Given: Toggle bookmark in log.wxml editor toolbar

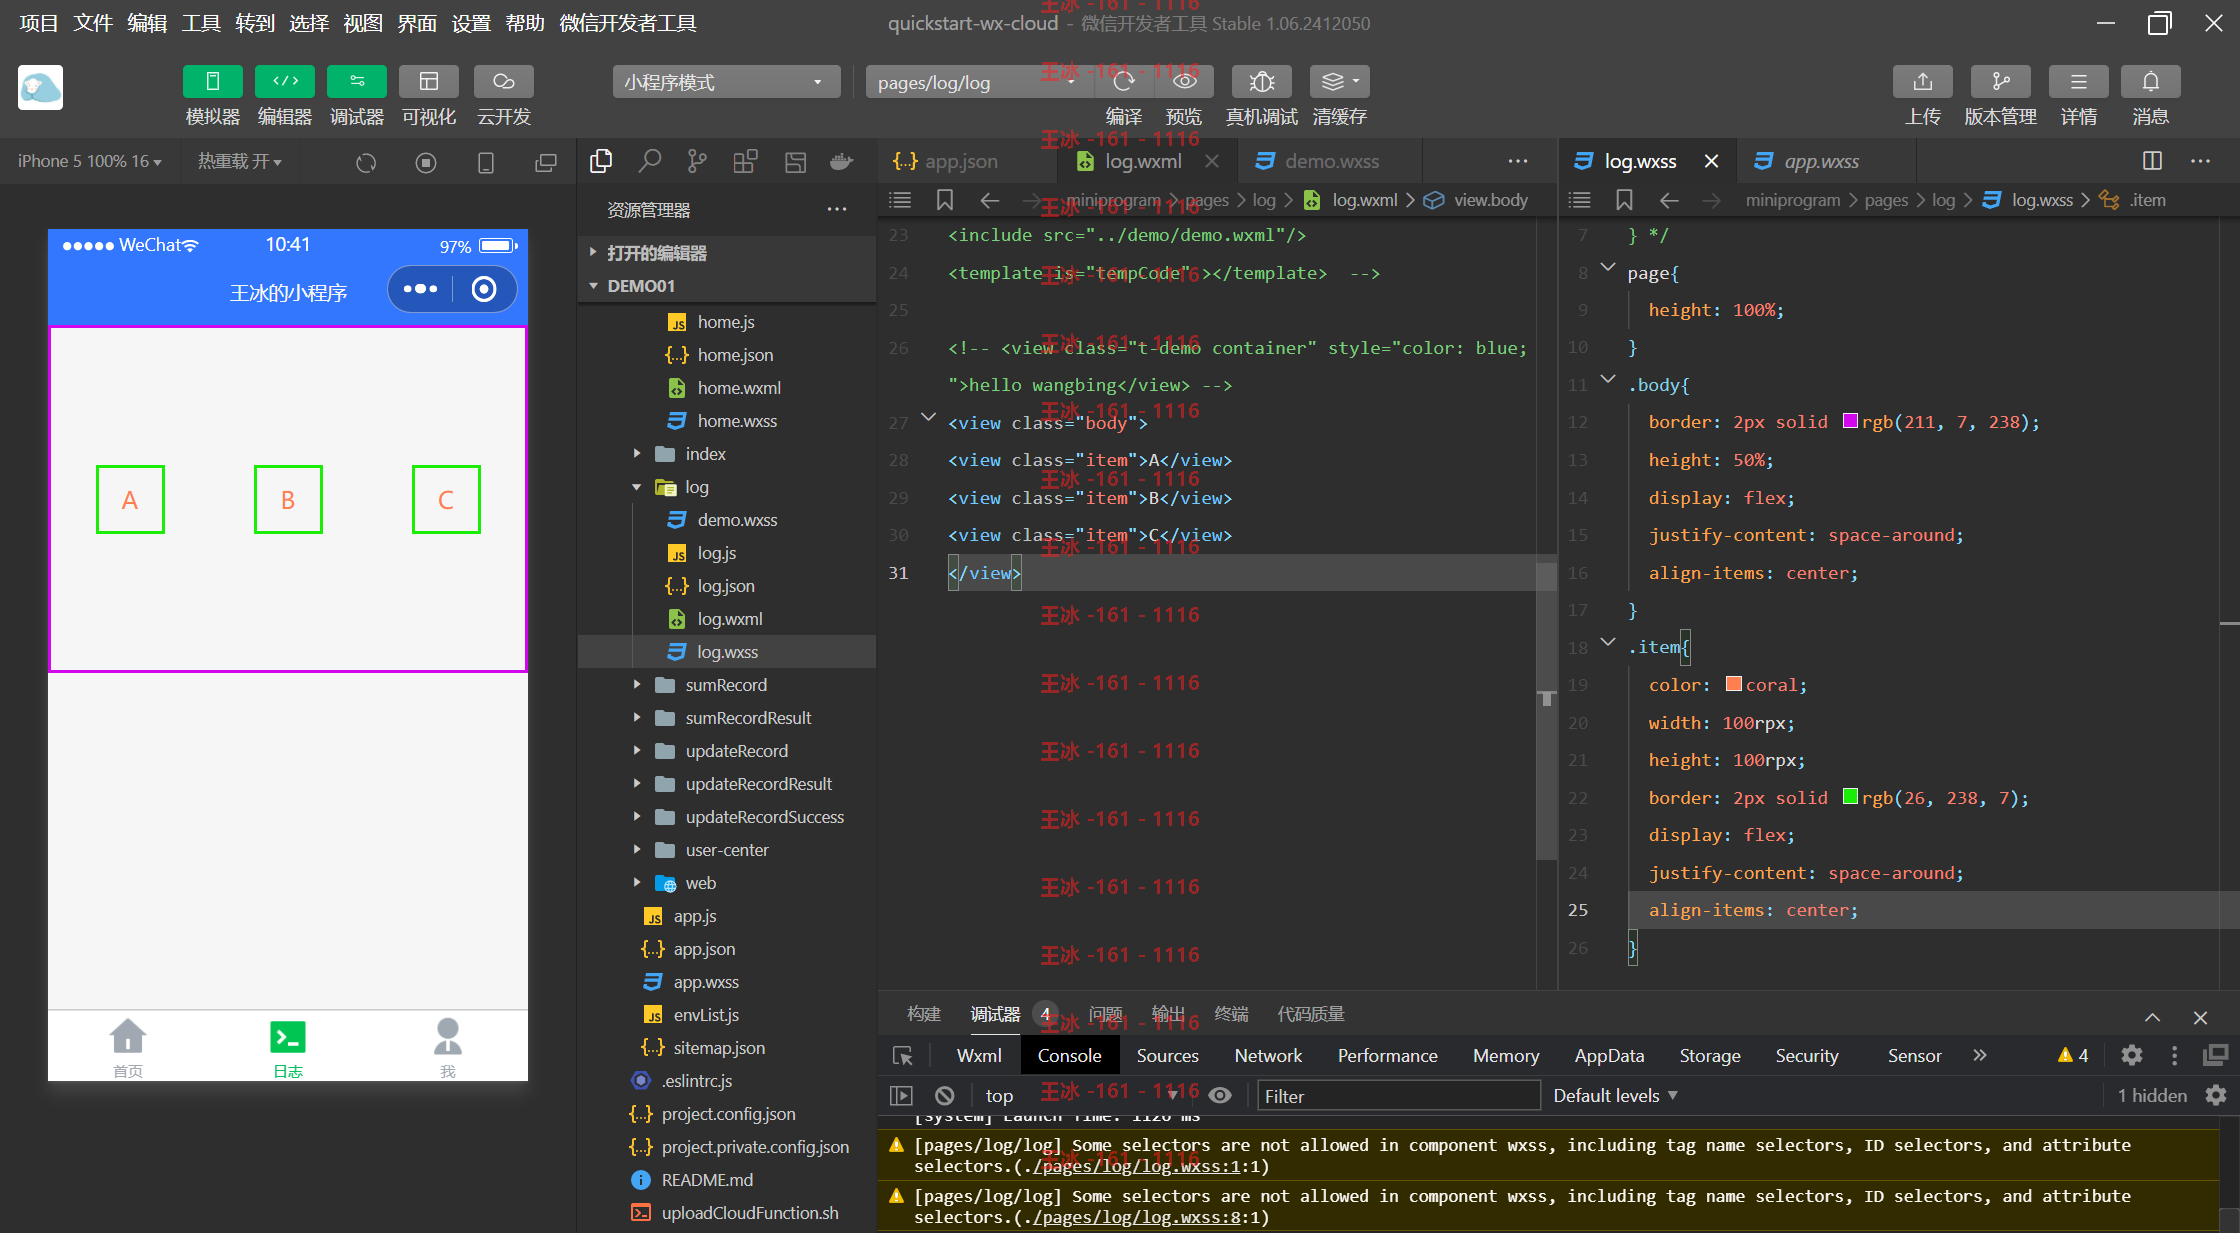Looking at the screenshot, I should (x=945, y=200).
